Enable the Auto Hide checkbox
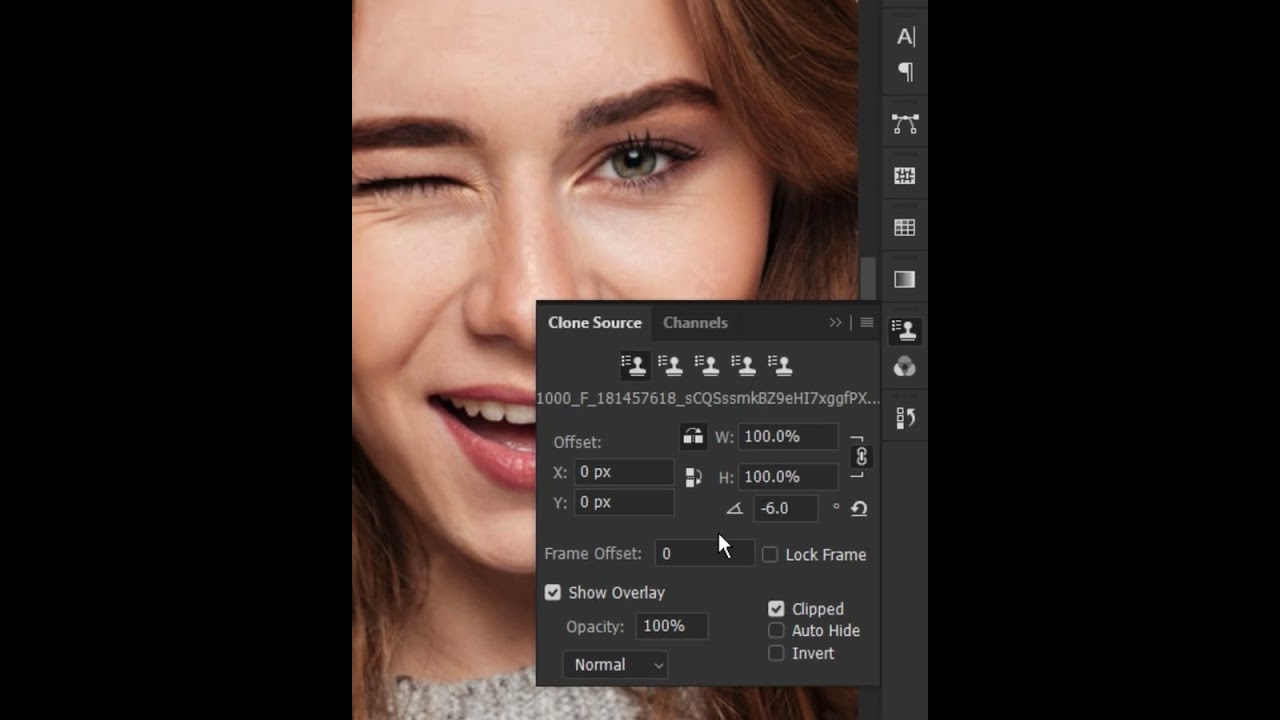This screenshot has width=1280, height=720. [776, 630]
